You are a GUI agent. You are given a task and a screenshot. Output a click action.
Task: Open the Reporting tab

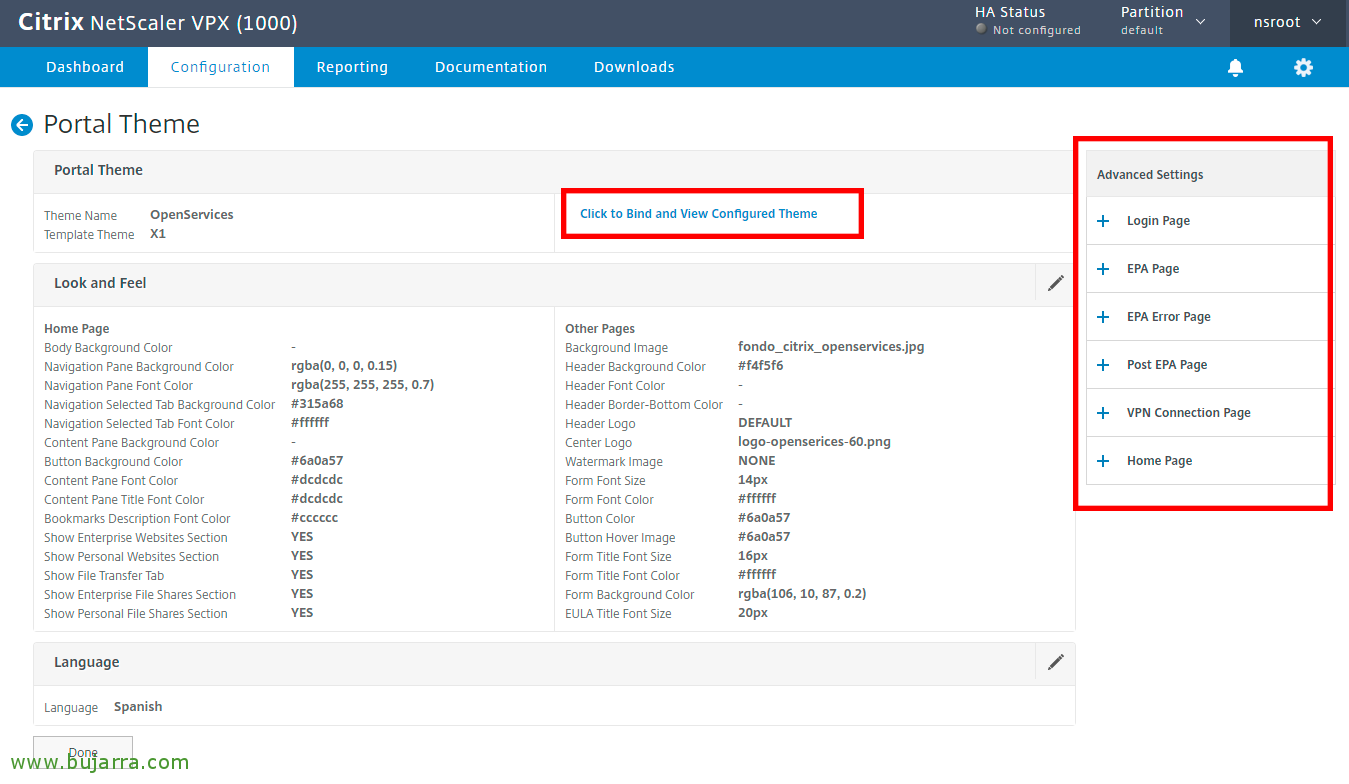point(352,67)
